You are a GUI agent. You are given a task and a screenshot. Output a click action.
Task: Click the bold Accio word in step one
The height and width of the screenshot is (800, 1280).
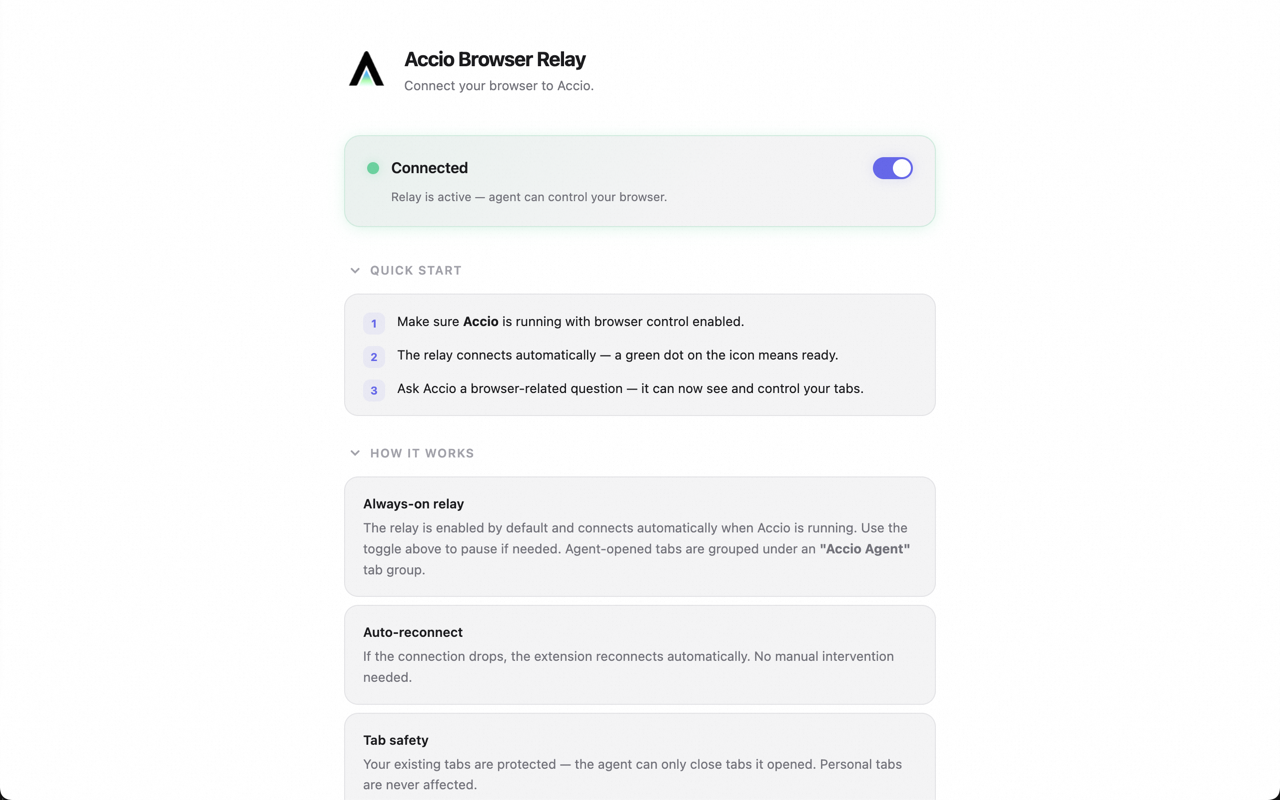pos(481,321)
